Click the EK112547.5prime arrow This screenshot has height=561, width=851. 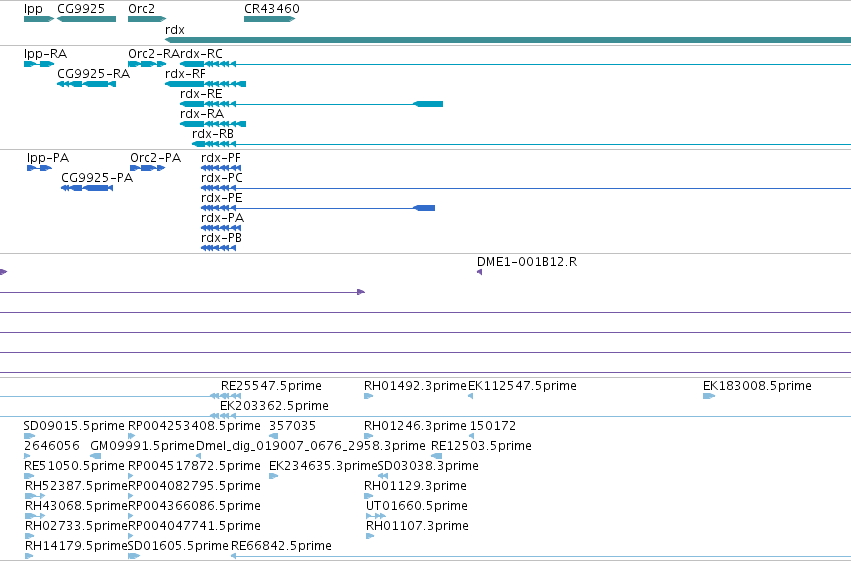pos(471,396)
